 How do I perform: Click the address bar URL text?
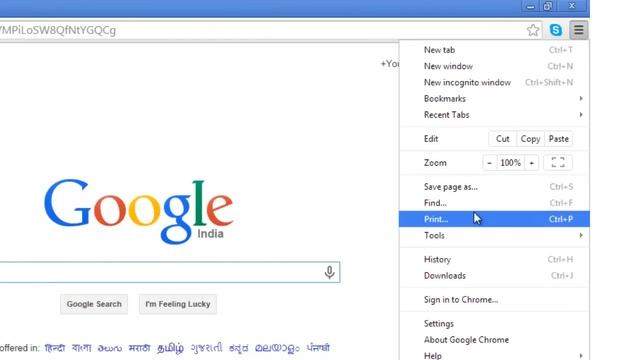click(x=58, y=30)
